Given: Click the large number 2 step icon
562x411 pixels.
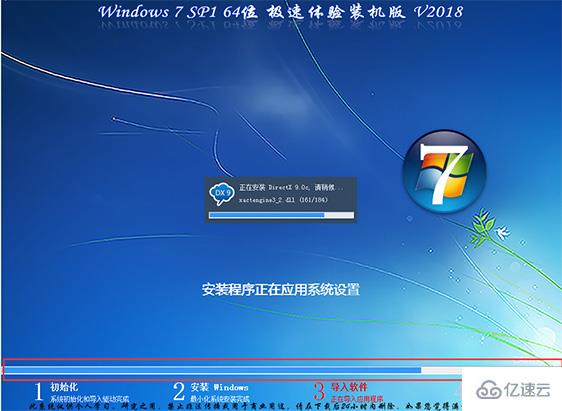Looking at the screenshot, I should pos(179,391).
